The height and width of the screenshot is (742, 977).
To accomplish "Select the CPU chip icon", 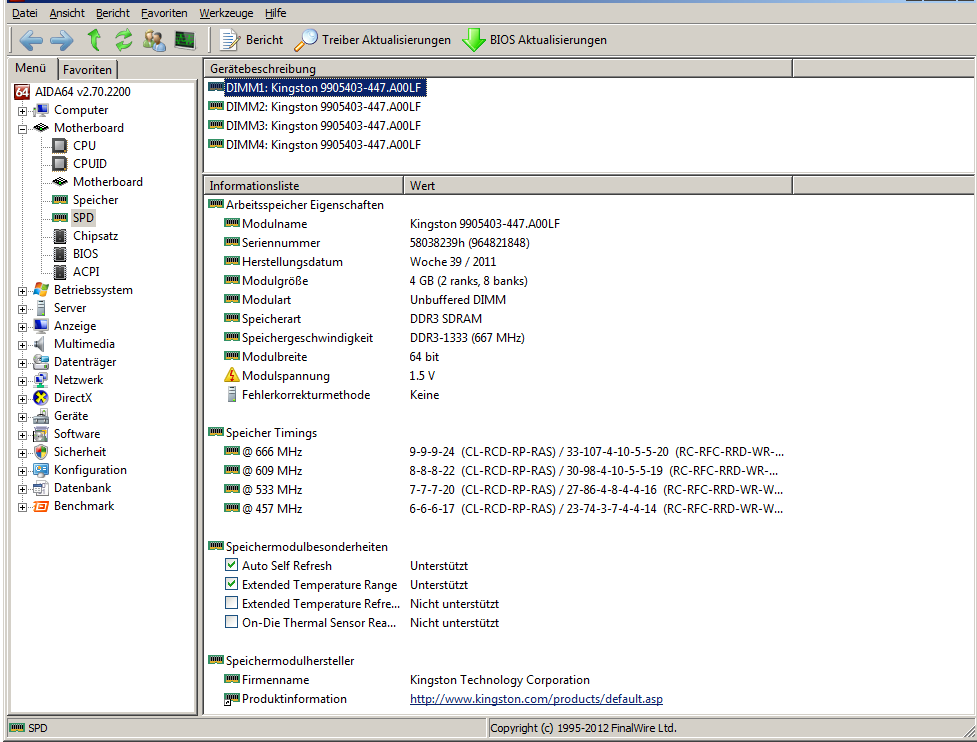I will point(60,146).
